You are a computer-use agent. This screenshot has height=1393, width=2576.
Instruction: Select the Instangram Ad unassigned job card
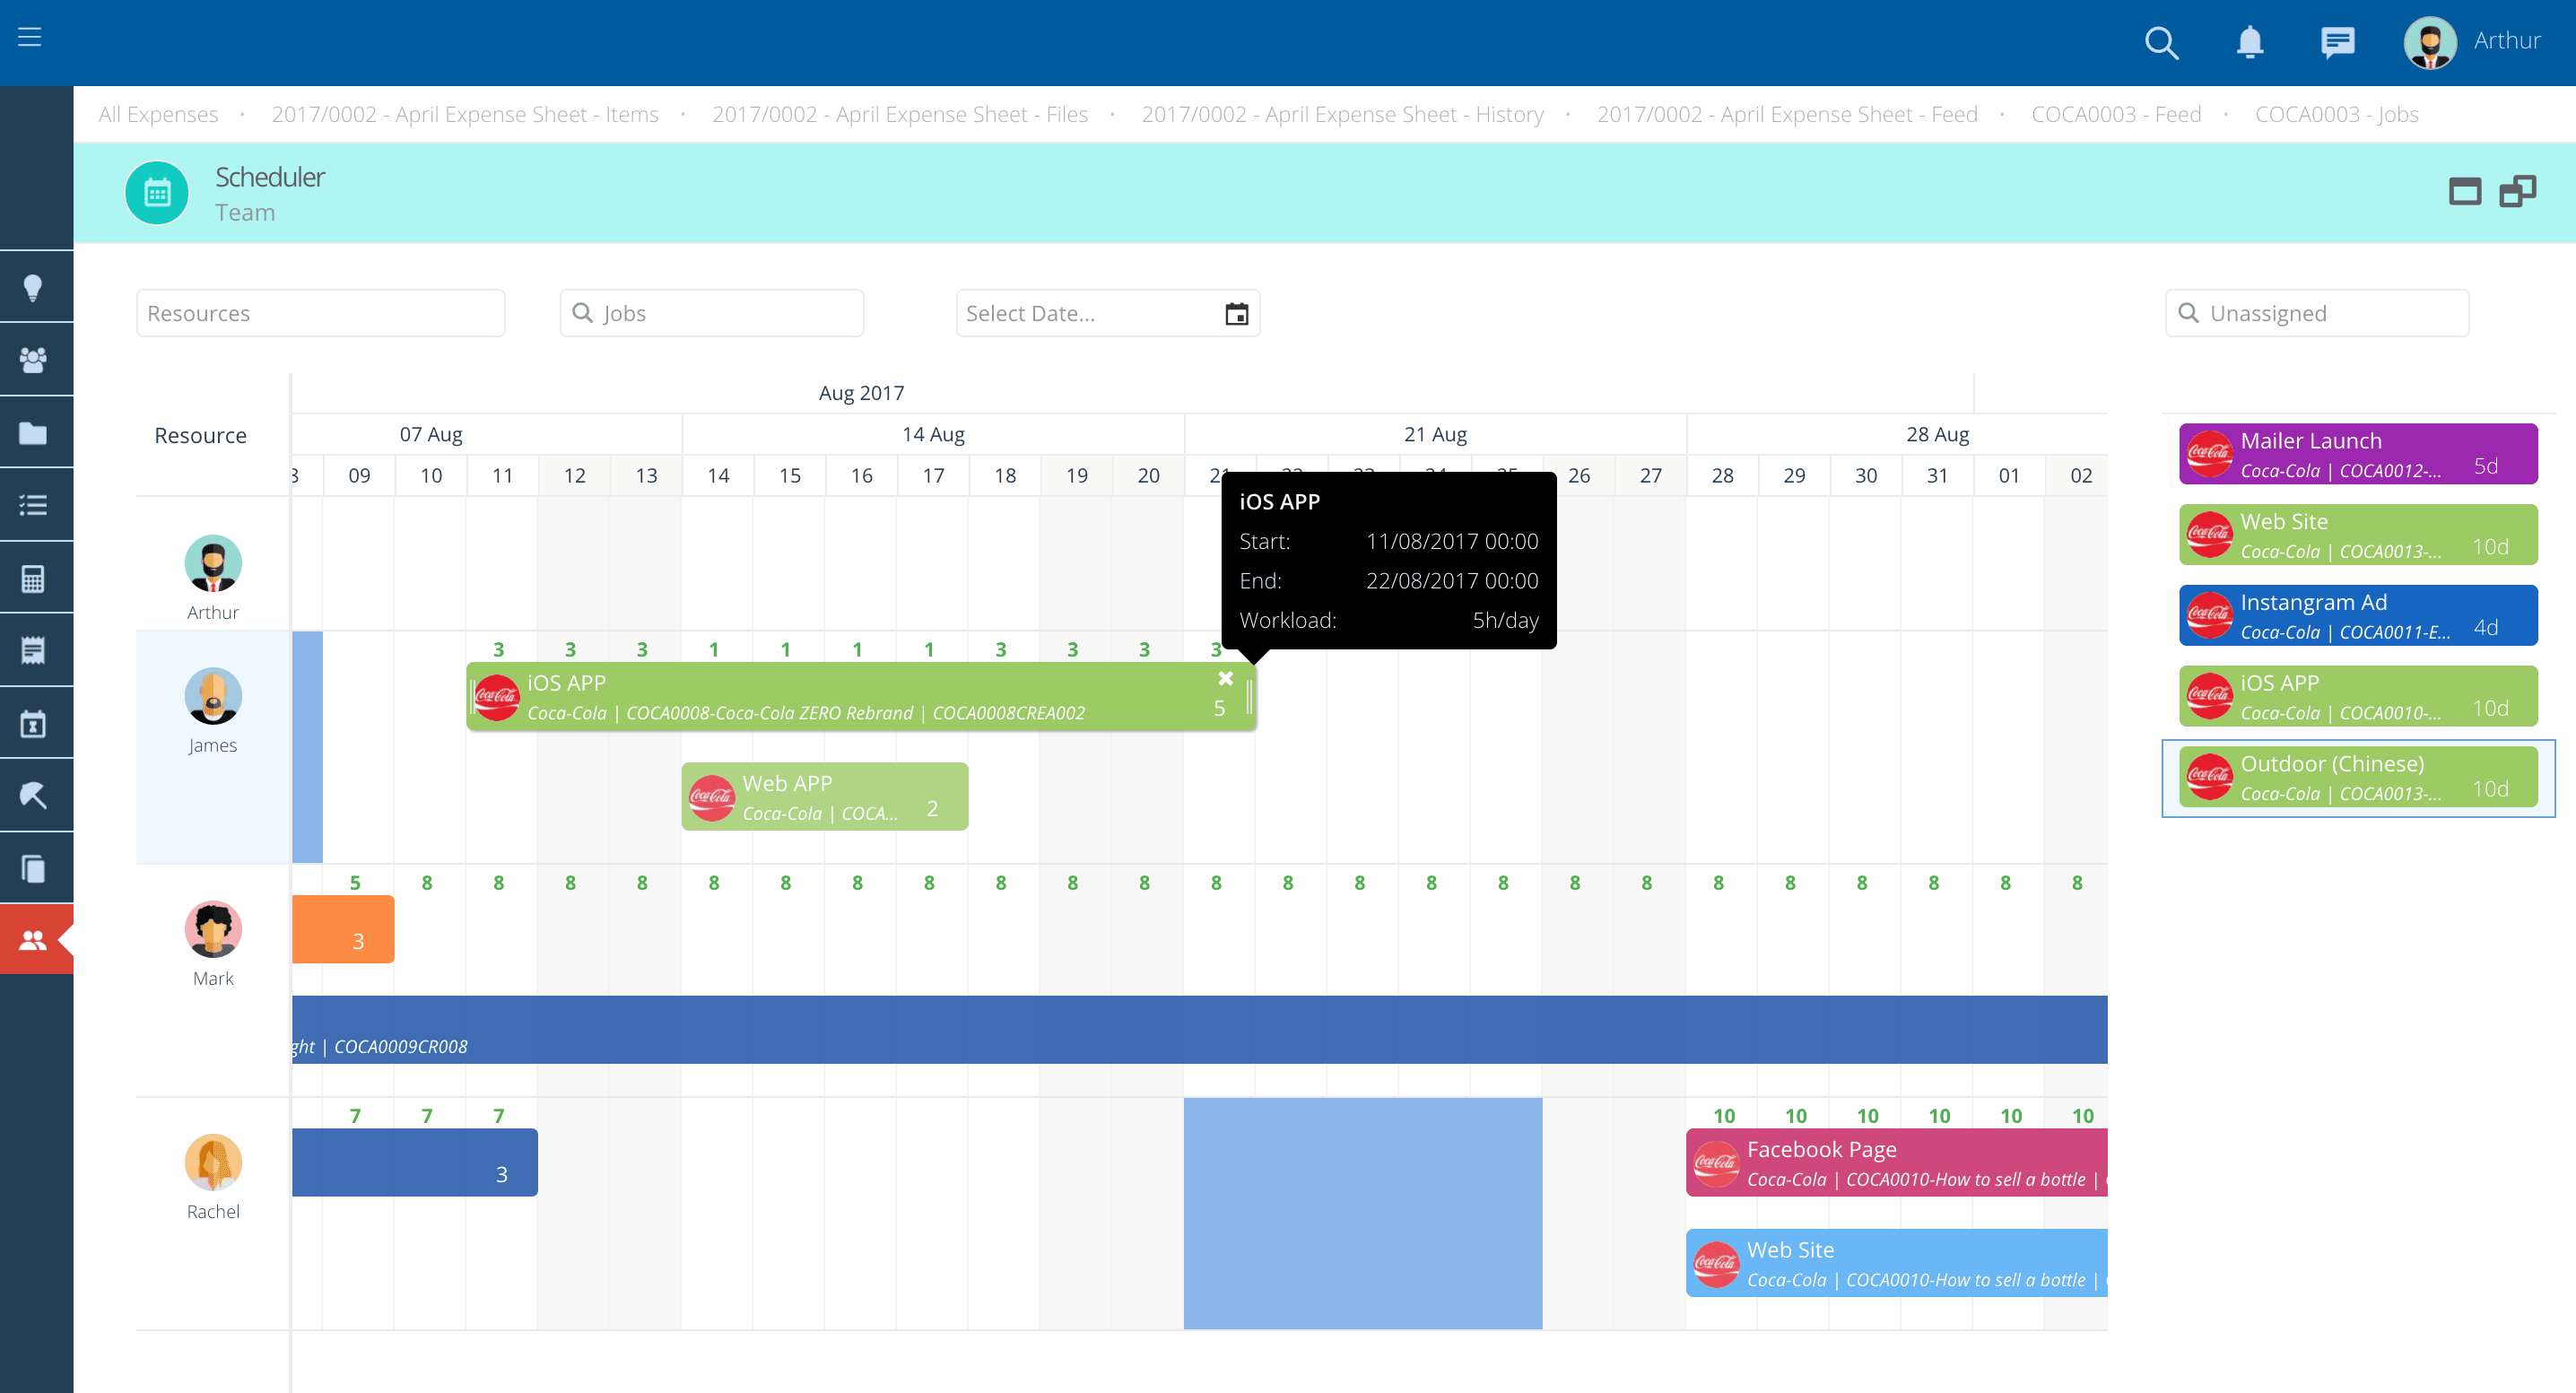point(2358,616)
